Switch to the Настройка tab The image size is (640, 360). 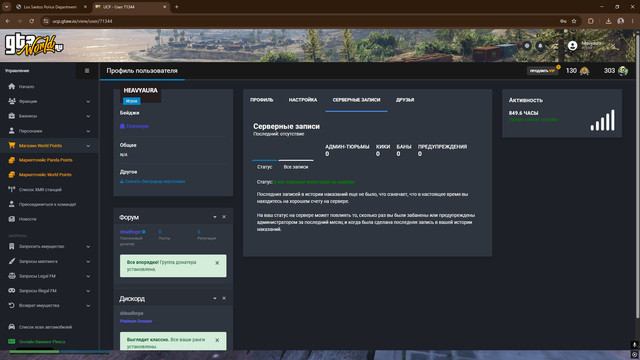point(303,100)
